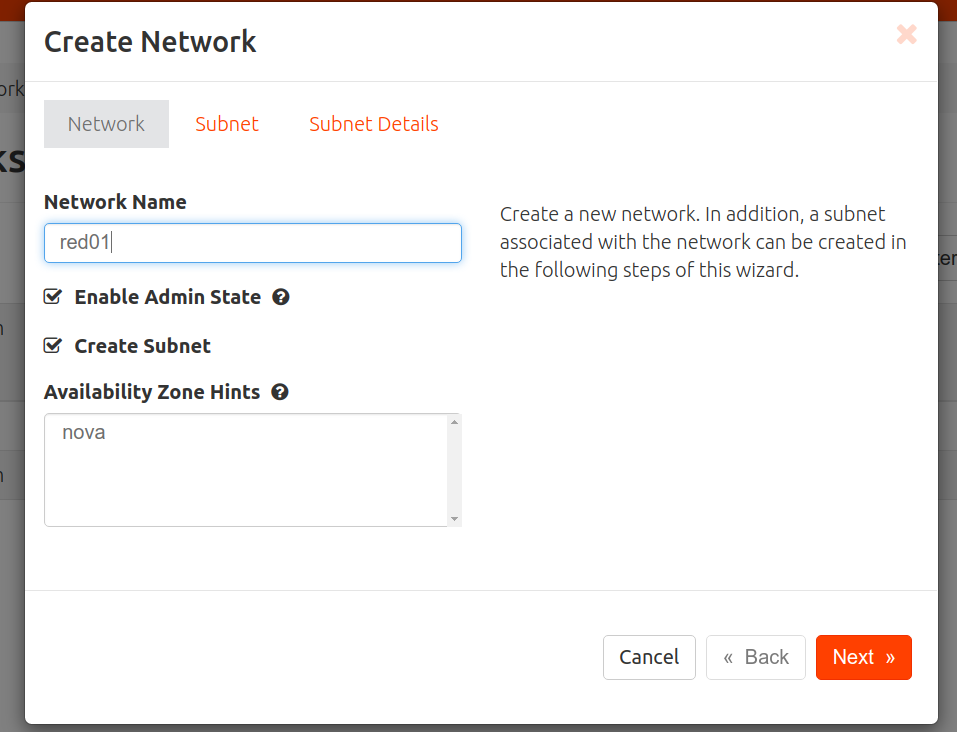Open help for Enable Admin State
The image size is (957, 732).
point(281,296)
